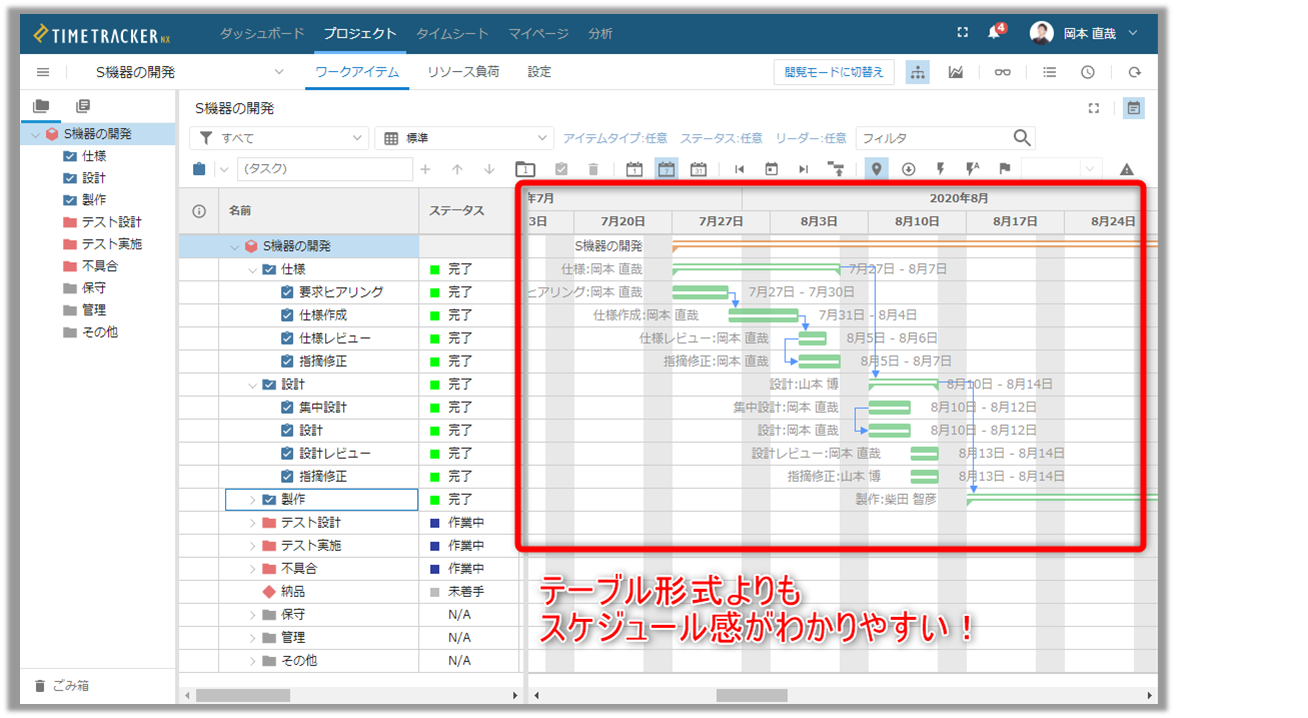The width and height of the screenshot is (1308, 718).
Task: Click the refresh reload icon
Action: pos(1134,72)
